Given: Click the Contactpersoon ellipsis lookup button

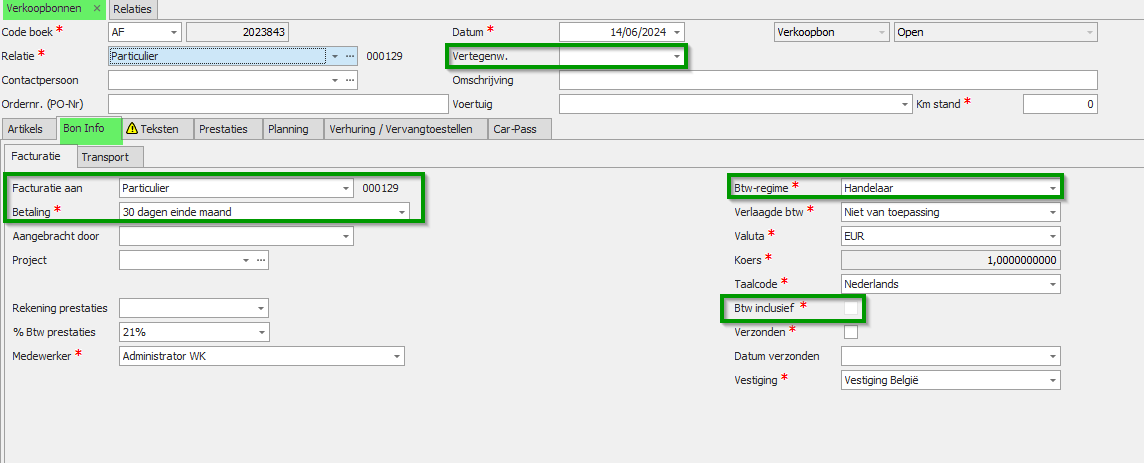Looking at the screenshot, I should 349,80.
